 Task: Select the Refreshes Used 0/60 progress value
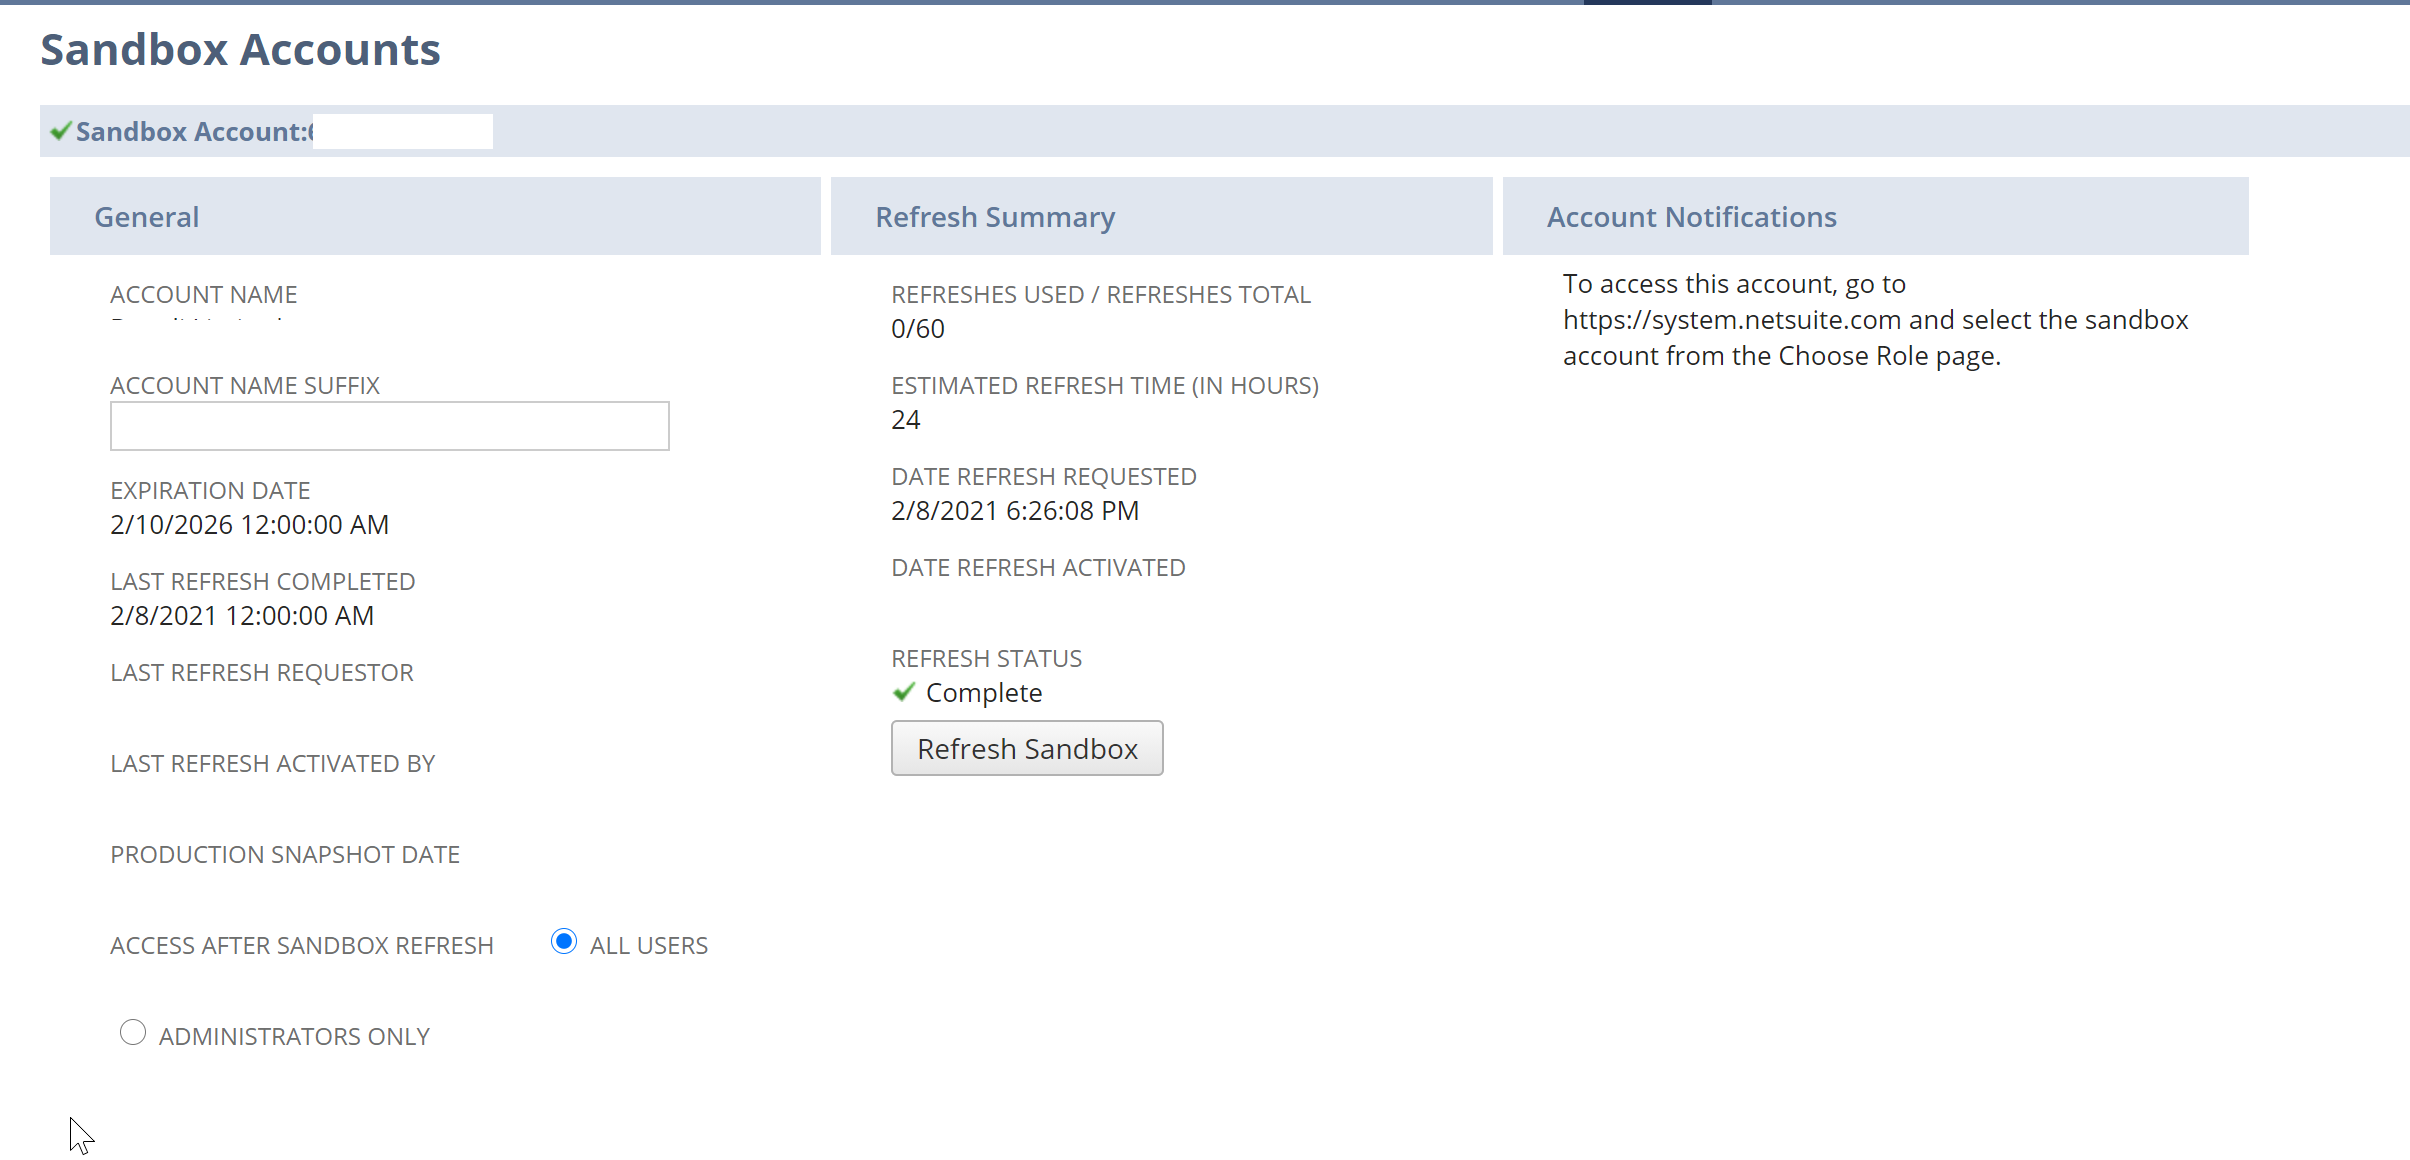(917, 328)
